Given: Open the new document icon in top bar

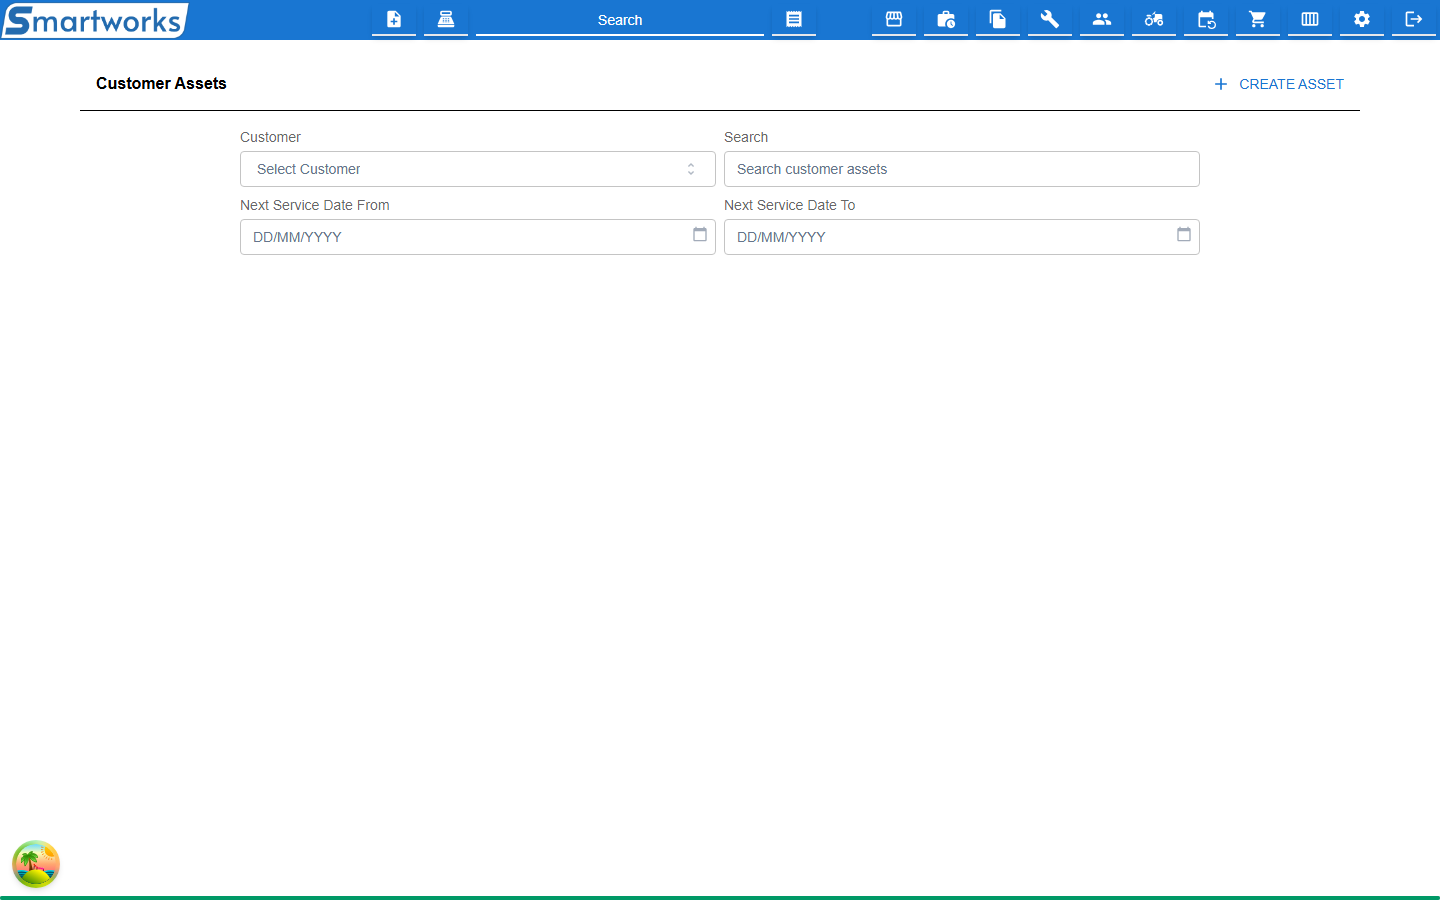Looking at the screenshot, I should pyautogui.click(x=394, y=19).
